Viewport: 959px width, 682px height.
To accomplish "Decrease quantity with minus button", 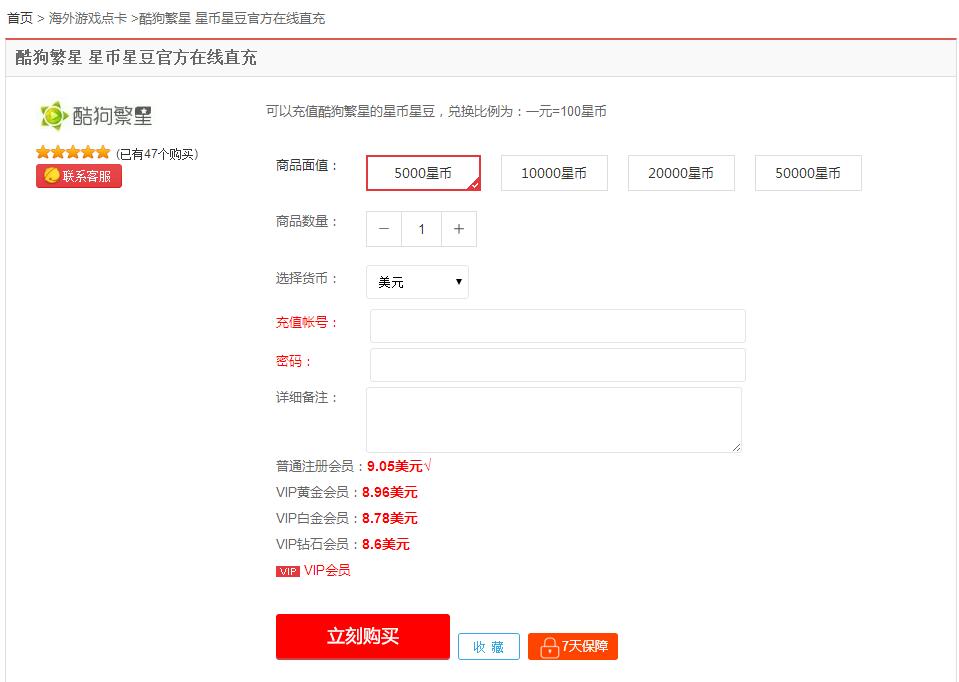I will tap(384, 229).
